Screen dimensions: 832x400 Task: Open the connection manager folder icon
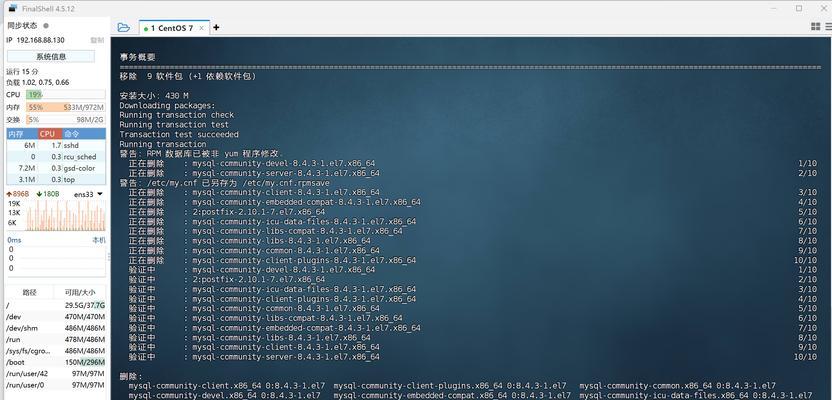[123, 28]
